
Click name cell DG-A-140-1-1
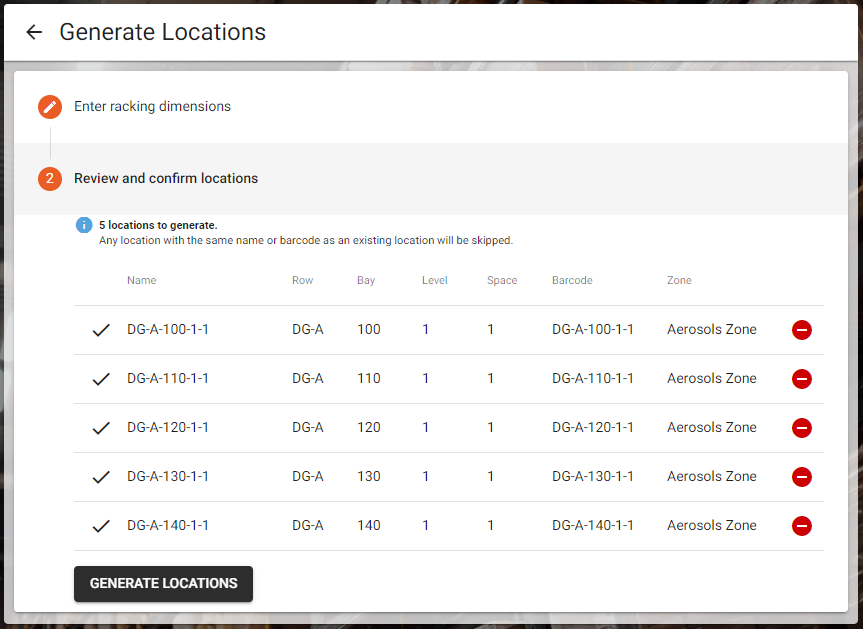pos(168,525)
